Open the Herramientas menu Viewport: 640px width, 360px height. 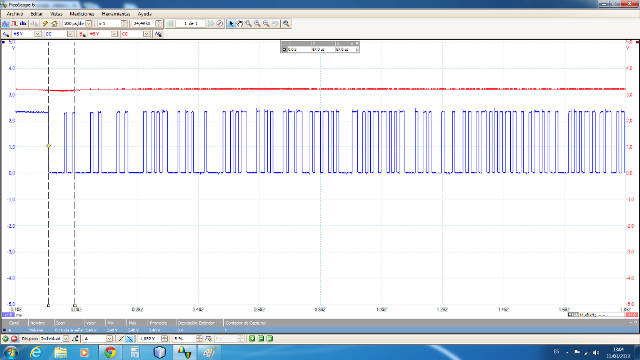click(116, 14)
